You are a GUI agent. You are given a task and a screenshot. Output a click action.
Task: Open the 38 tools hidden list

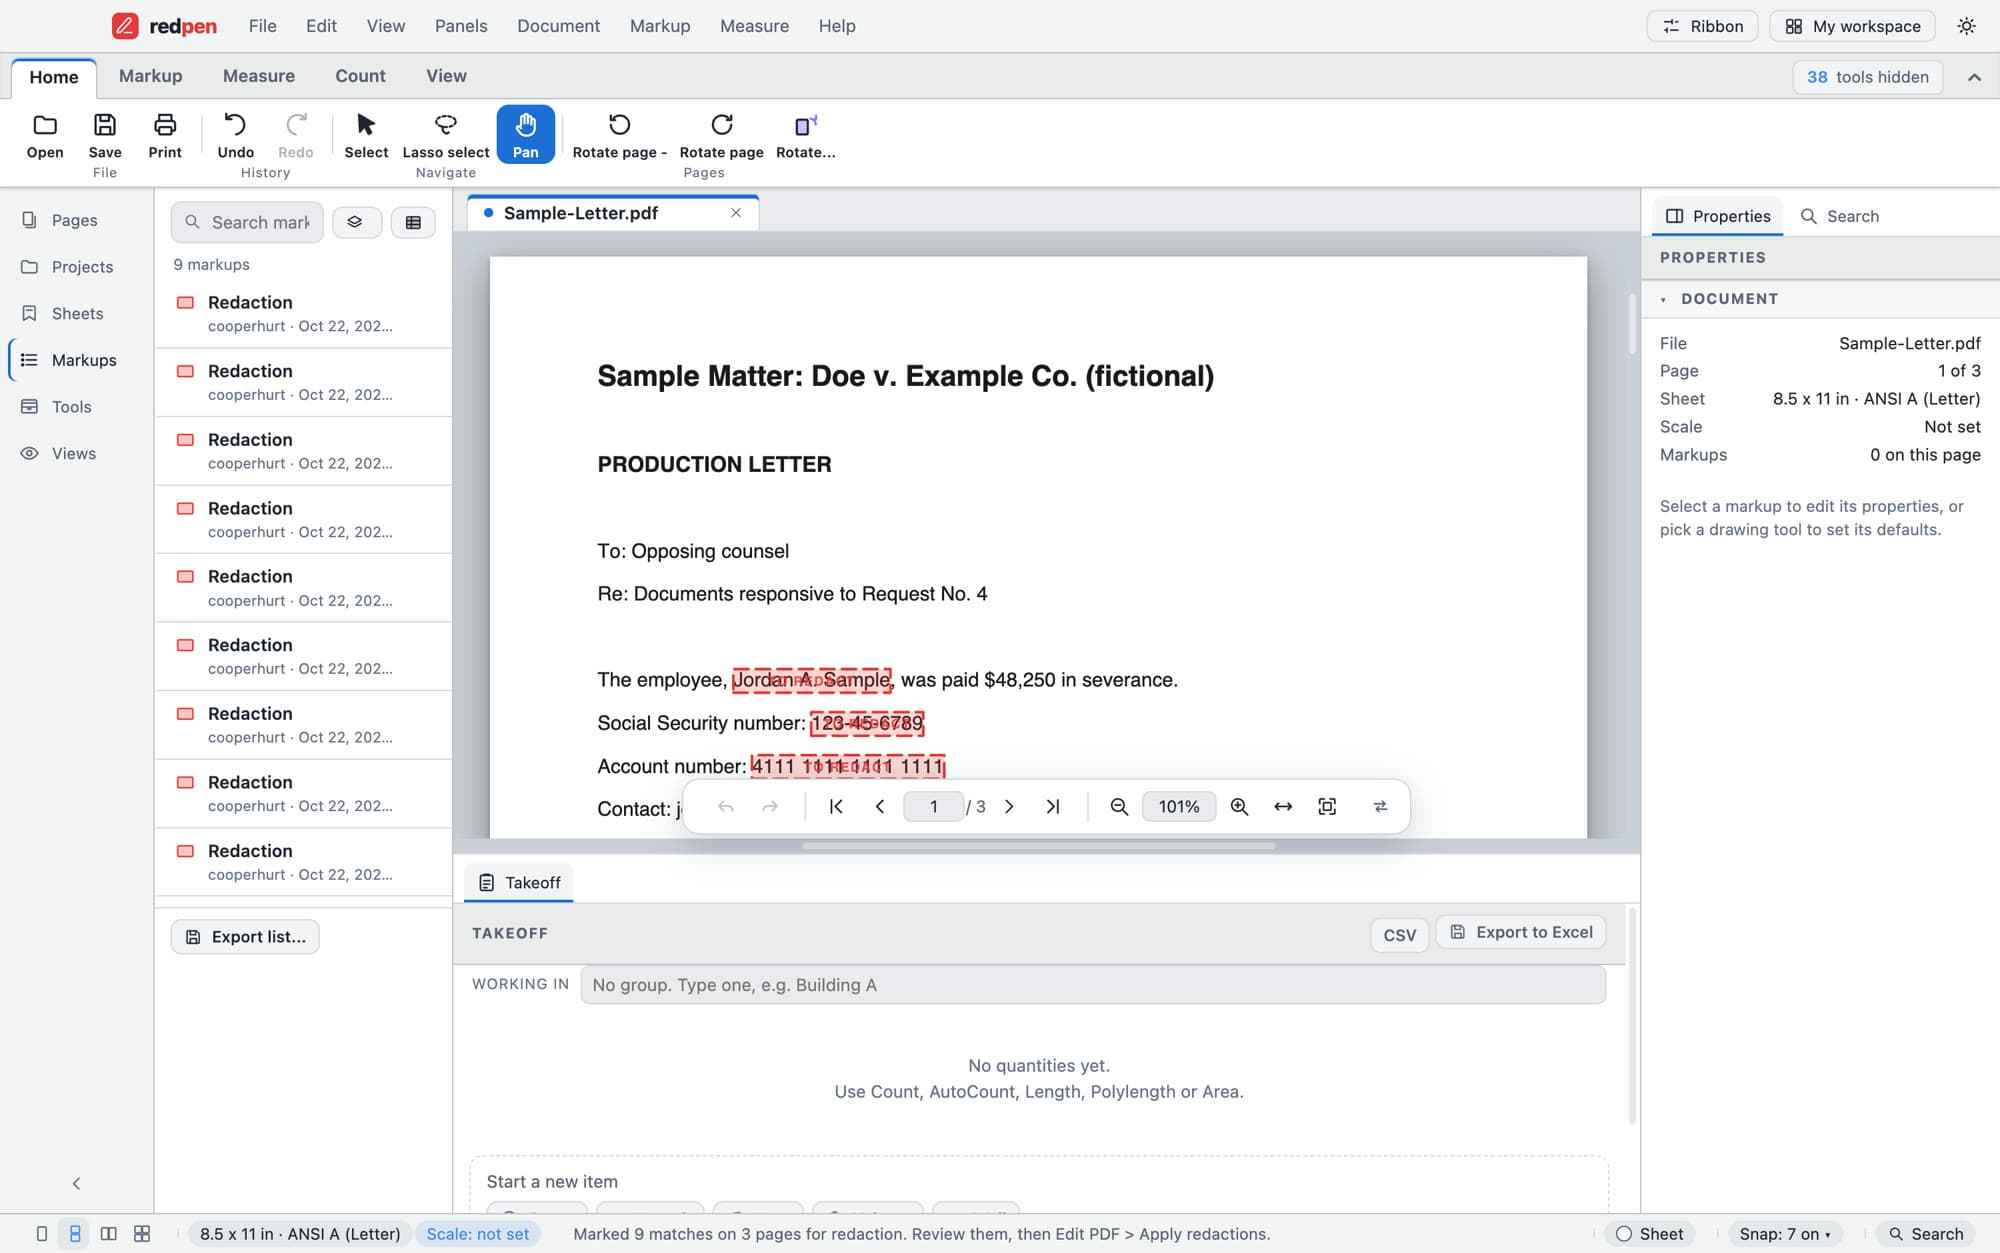[1867, 77]
